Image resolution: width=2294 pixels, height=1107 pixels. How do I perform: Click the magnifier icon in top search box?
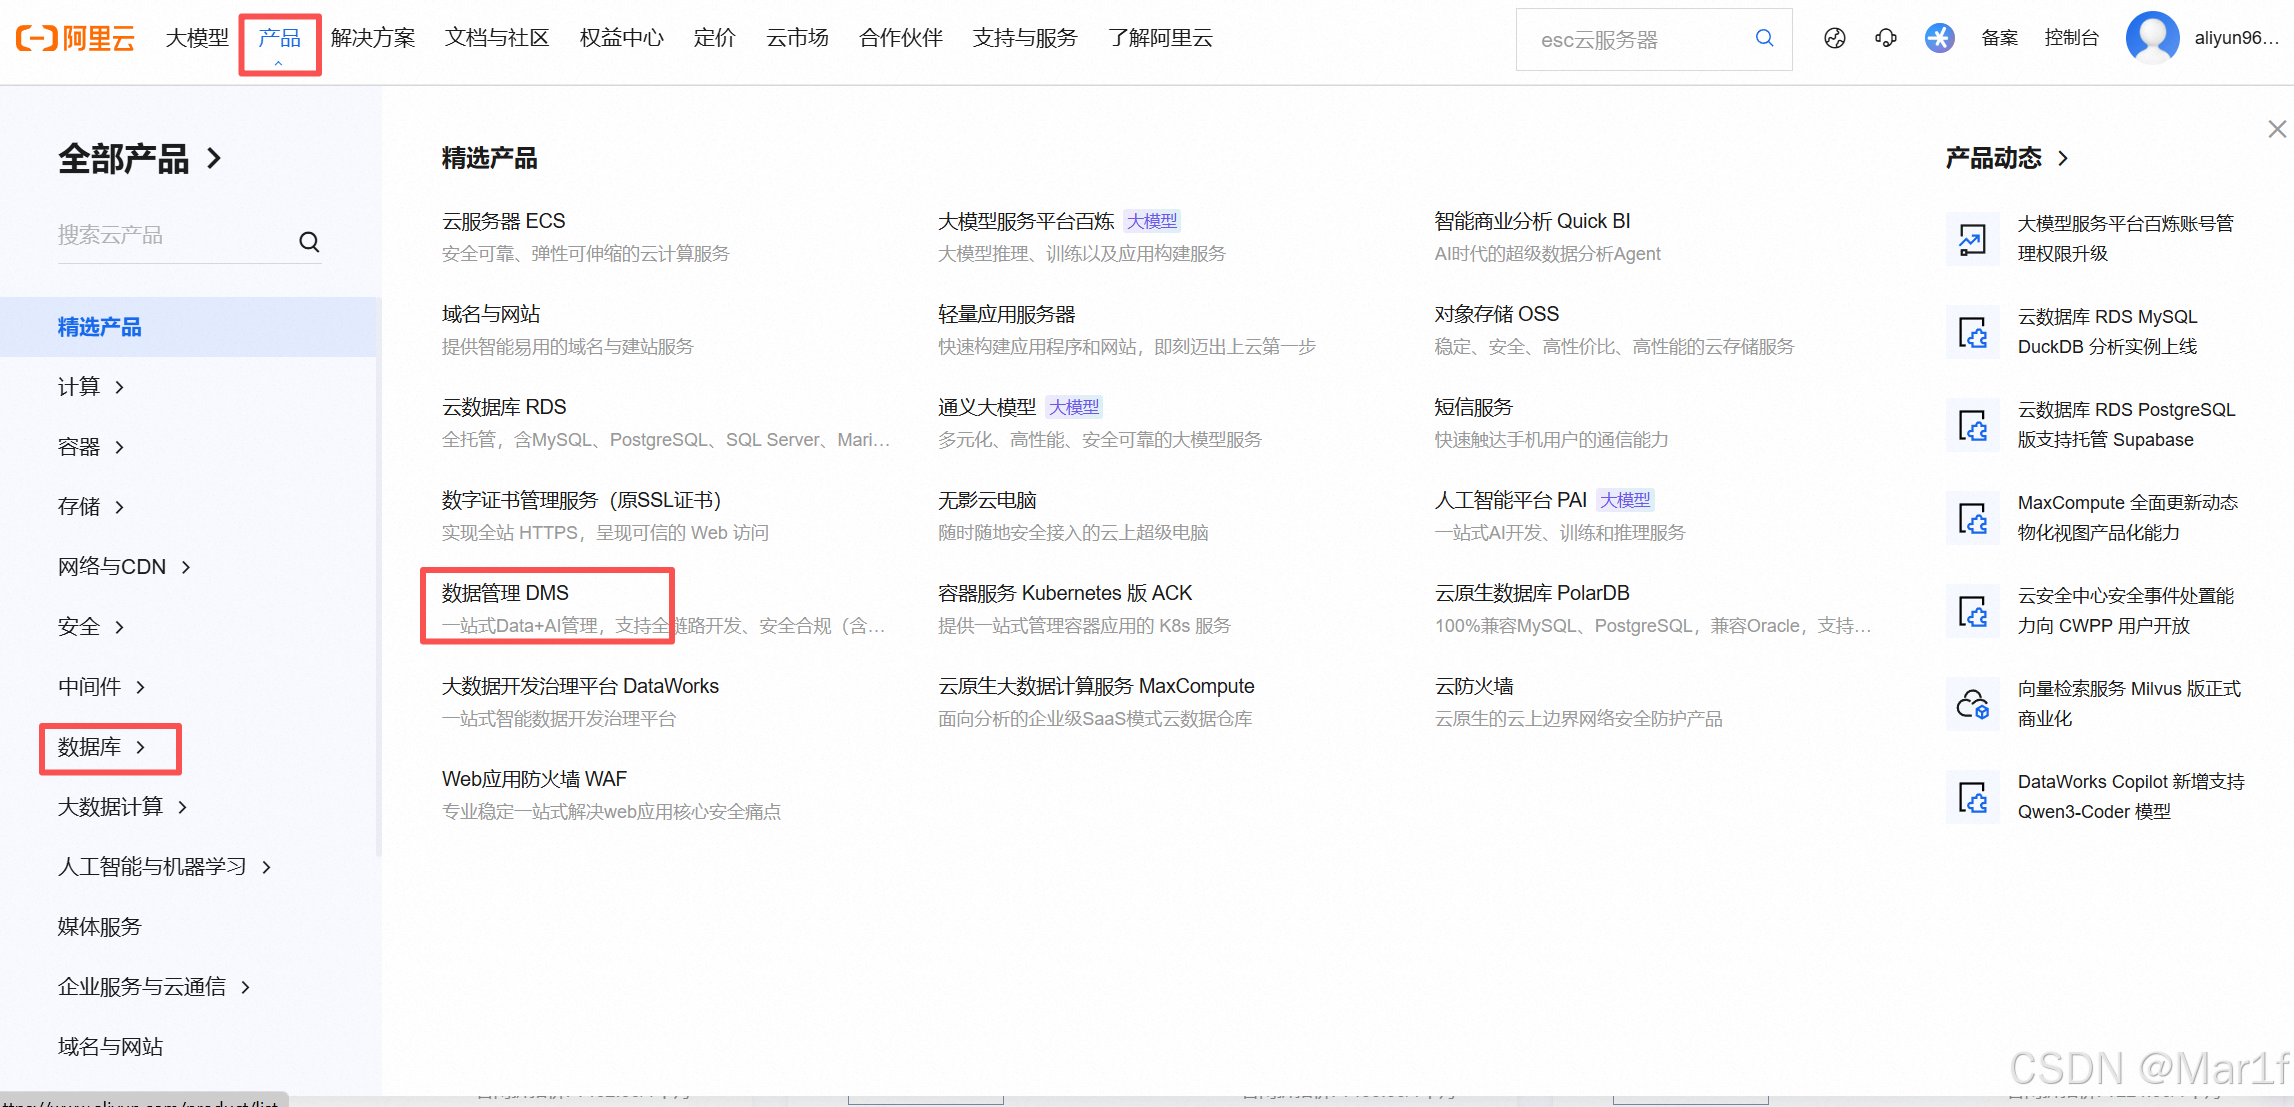point(1764,38)
